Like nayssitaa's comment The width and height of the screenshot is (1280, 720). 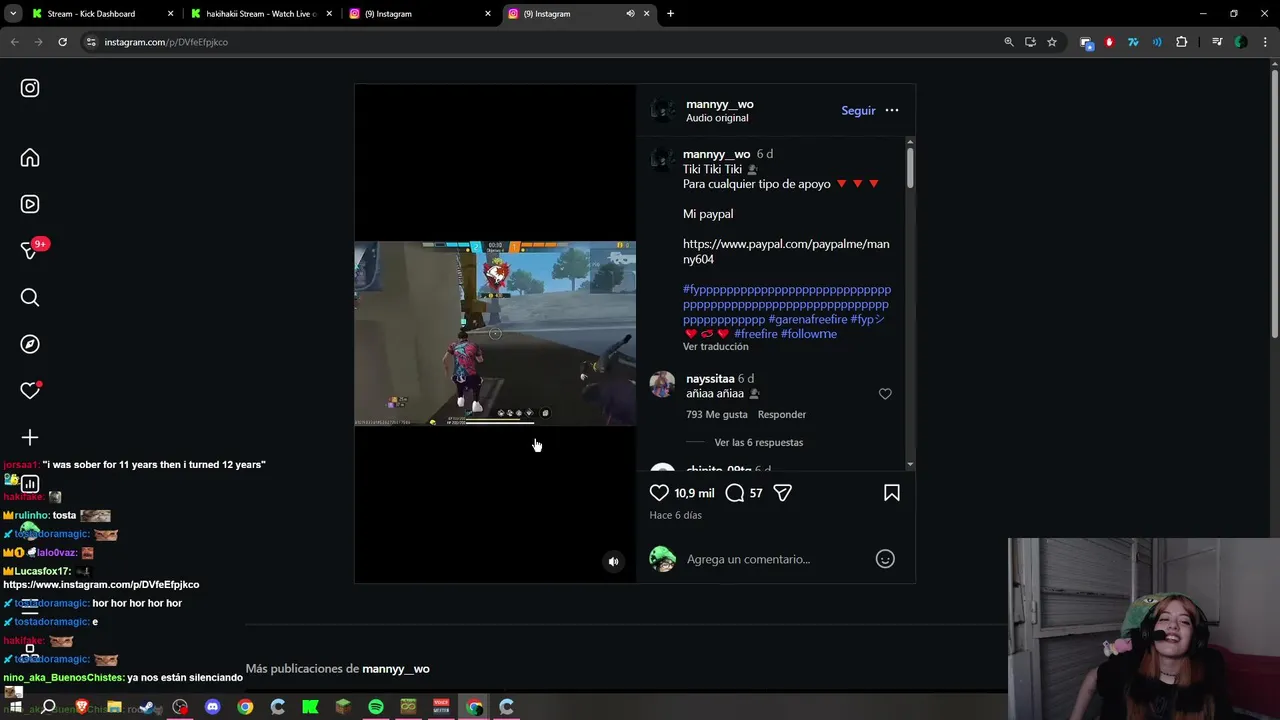pos(885,394)
